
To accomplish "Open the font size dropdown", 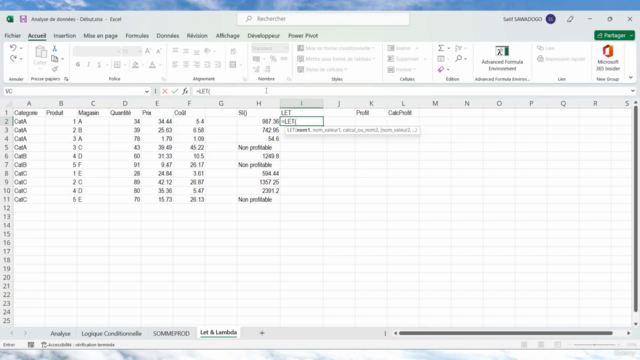I will (139, 51).
